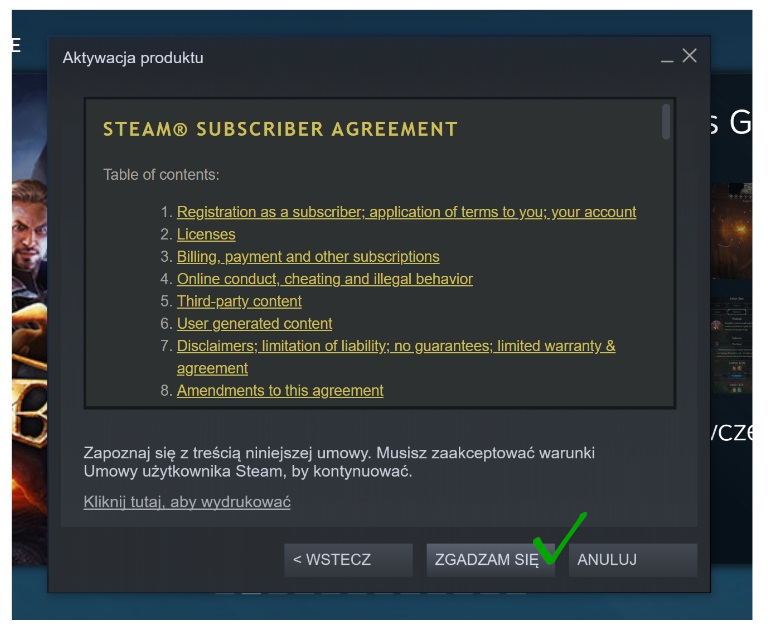Minimize the product activation window

(x=667, y=59)
